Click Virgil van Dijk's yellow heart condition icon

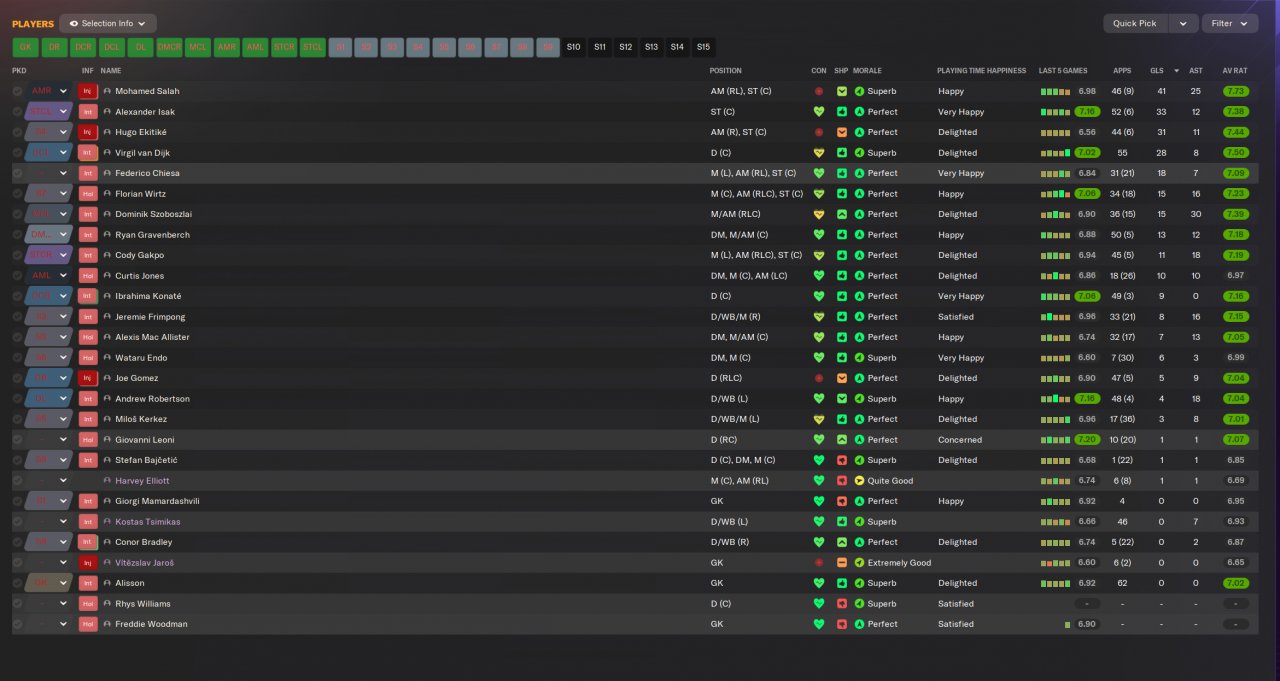(819, 153)
